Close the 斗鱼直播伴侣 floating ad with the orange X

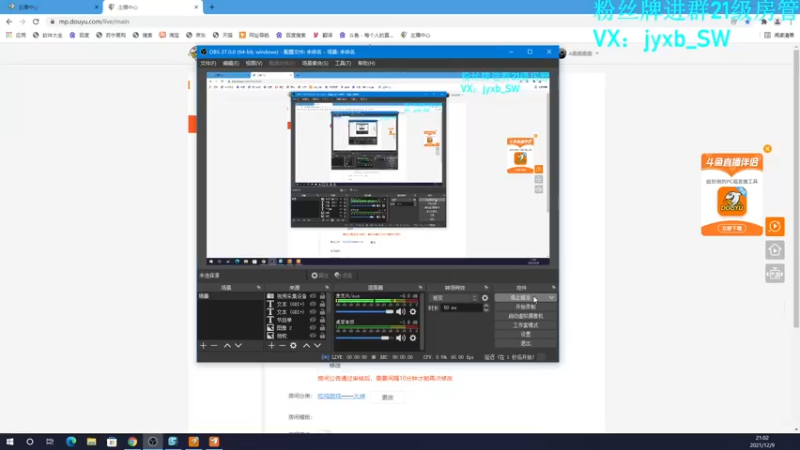[x=767, y=149]
